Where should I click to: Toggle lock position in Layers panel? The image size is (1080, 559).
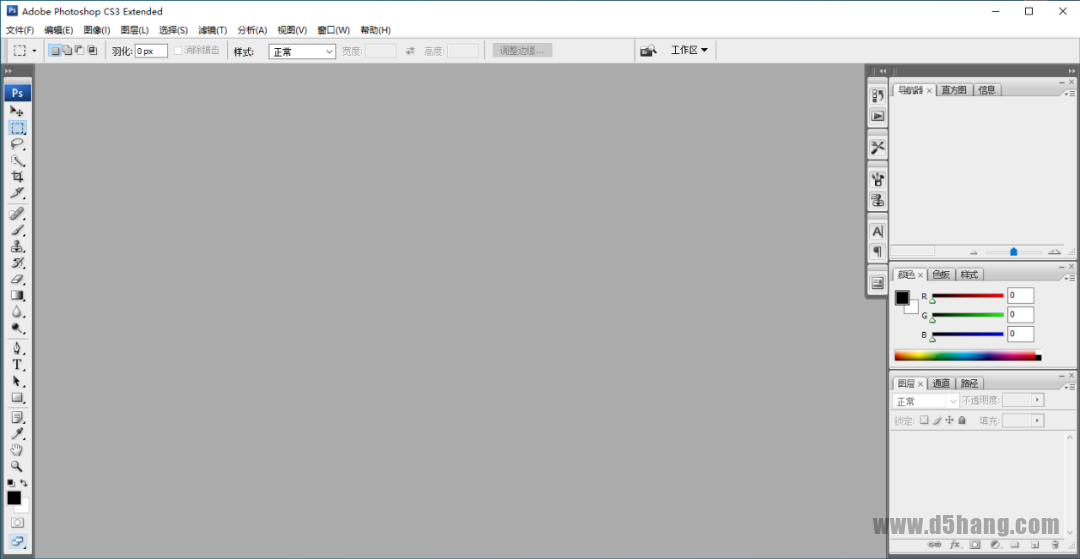(949, 420)
